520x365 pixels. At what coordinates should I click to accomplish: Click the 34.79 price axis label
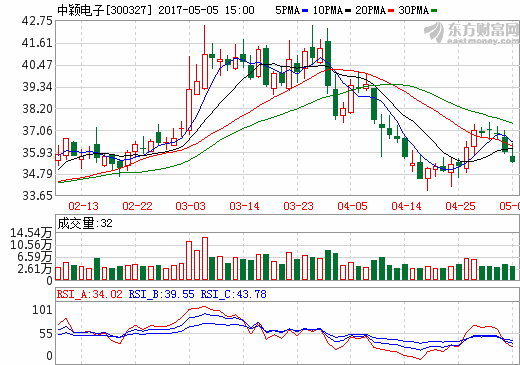(37, 174)
